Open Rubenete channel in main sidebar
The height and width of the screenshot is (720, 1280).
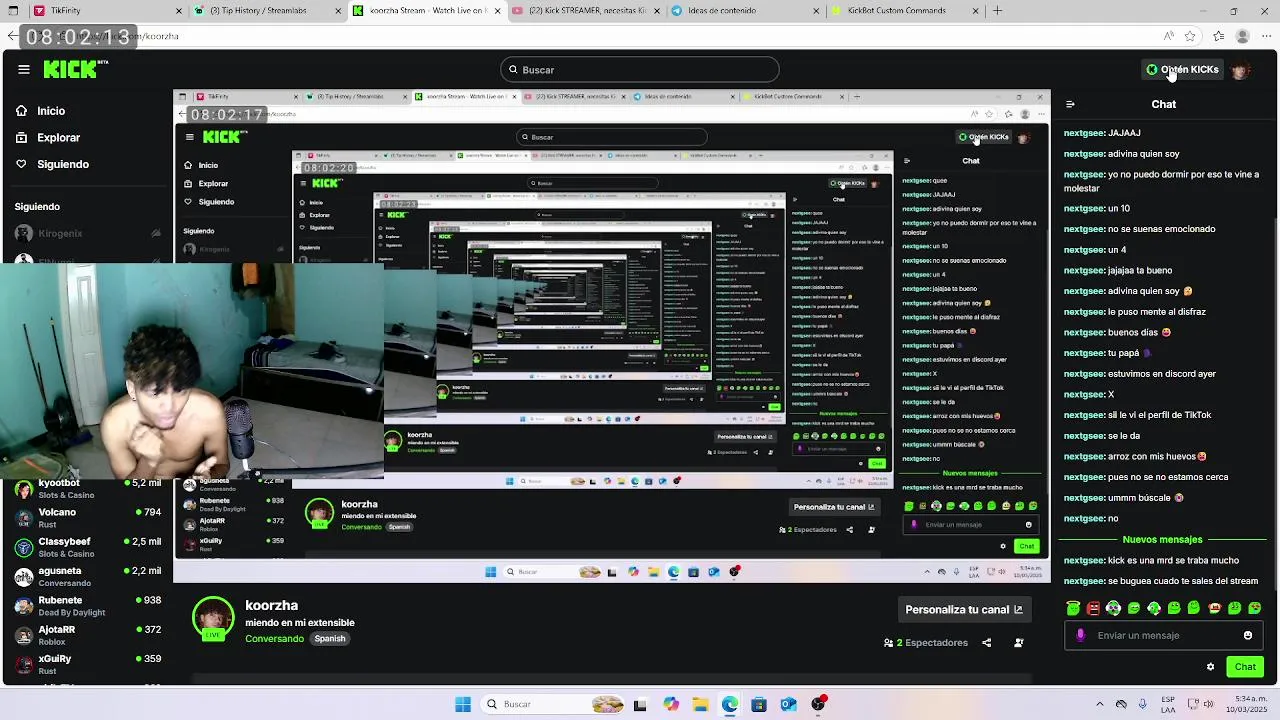point(88,606)
